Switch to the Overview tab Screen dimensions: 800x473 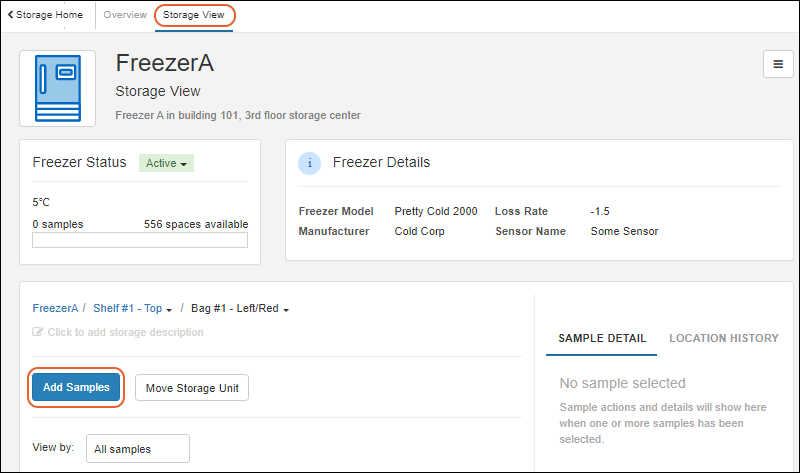pos(125,16)
